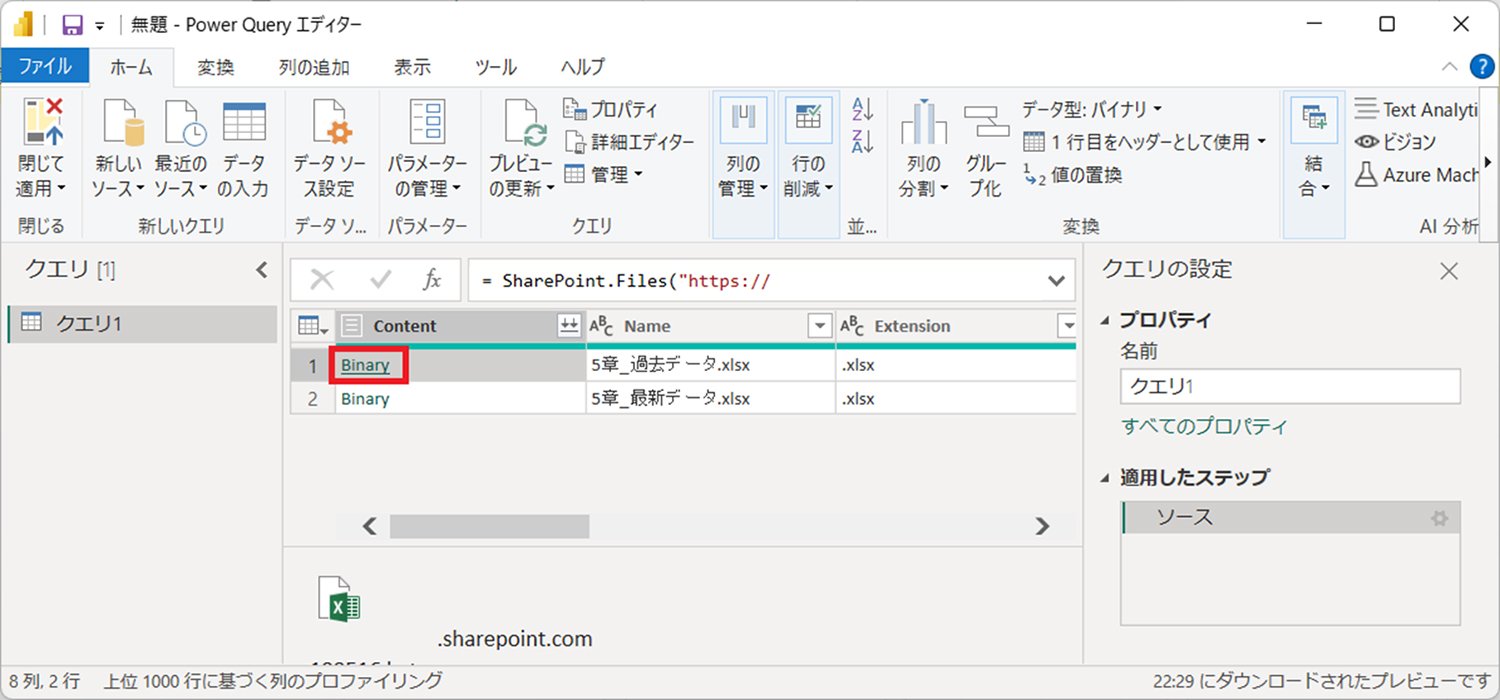Sort descending with the Z-A icon
This screenshot has height=700, width=1500.
point(862,141)
